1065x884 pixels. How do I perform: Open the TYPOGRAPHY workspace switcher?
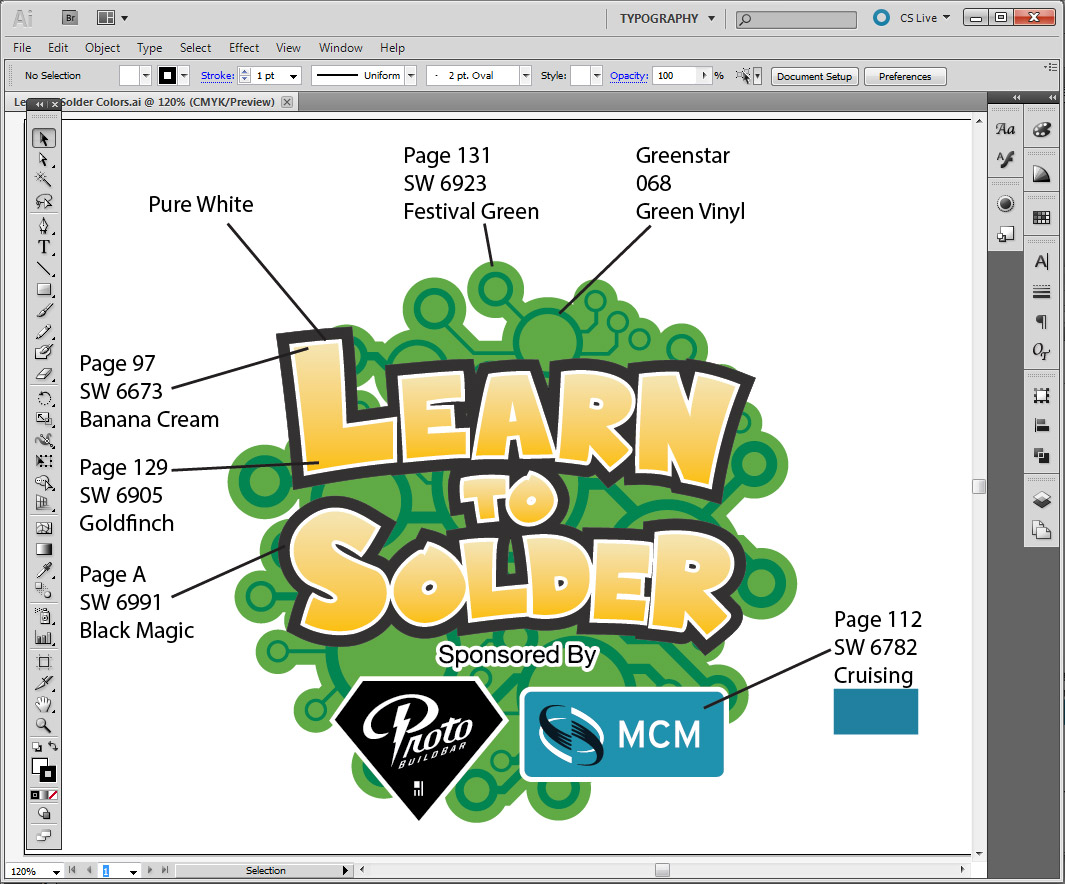(667, 18)
